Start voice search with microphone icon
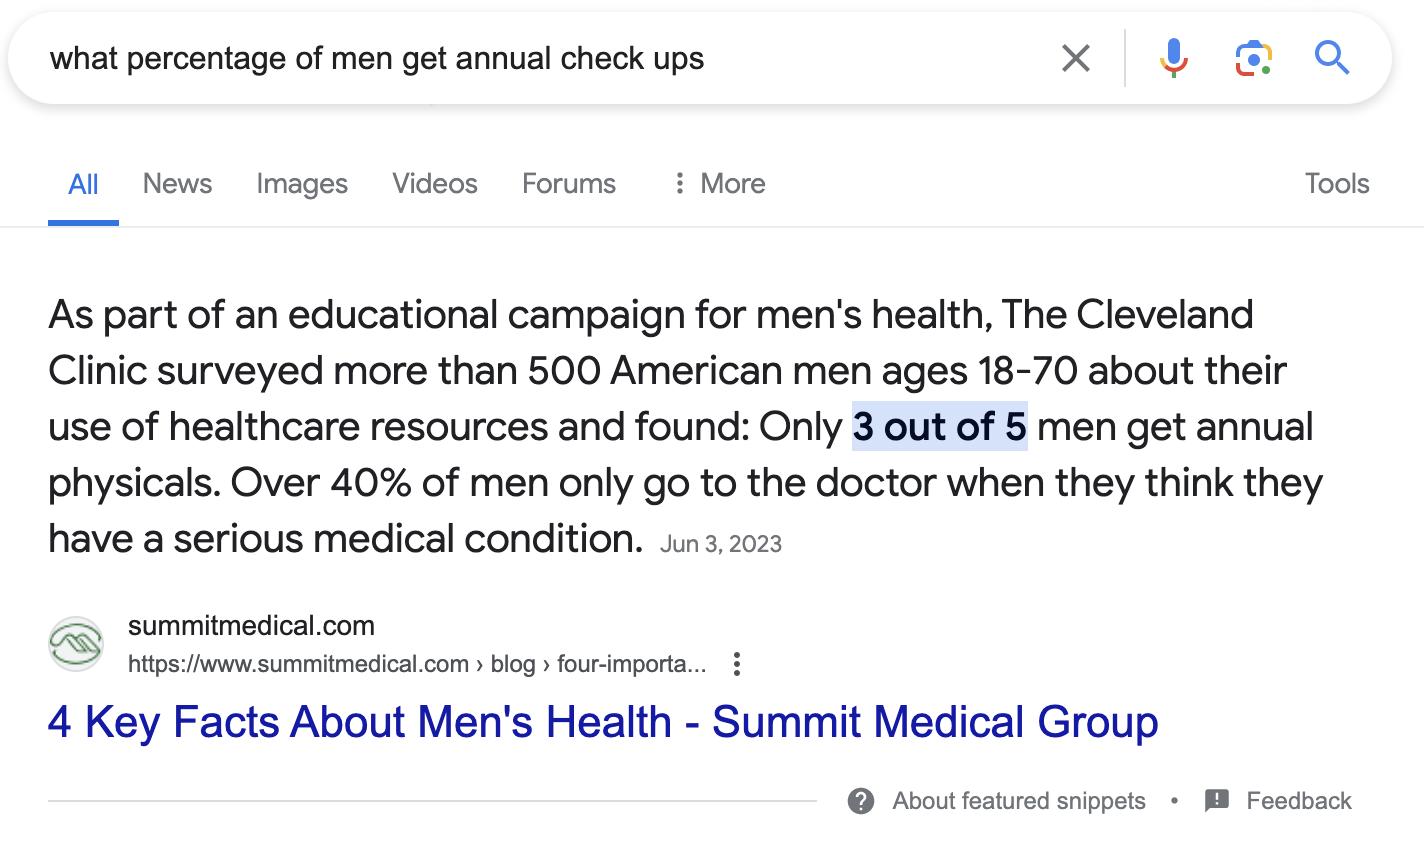 (1174, 58)
